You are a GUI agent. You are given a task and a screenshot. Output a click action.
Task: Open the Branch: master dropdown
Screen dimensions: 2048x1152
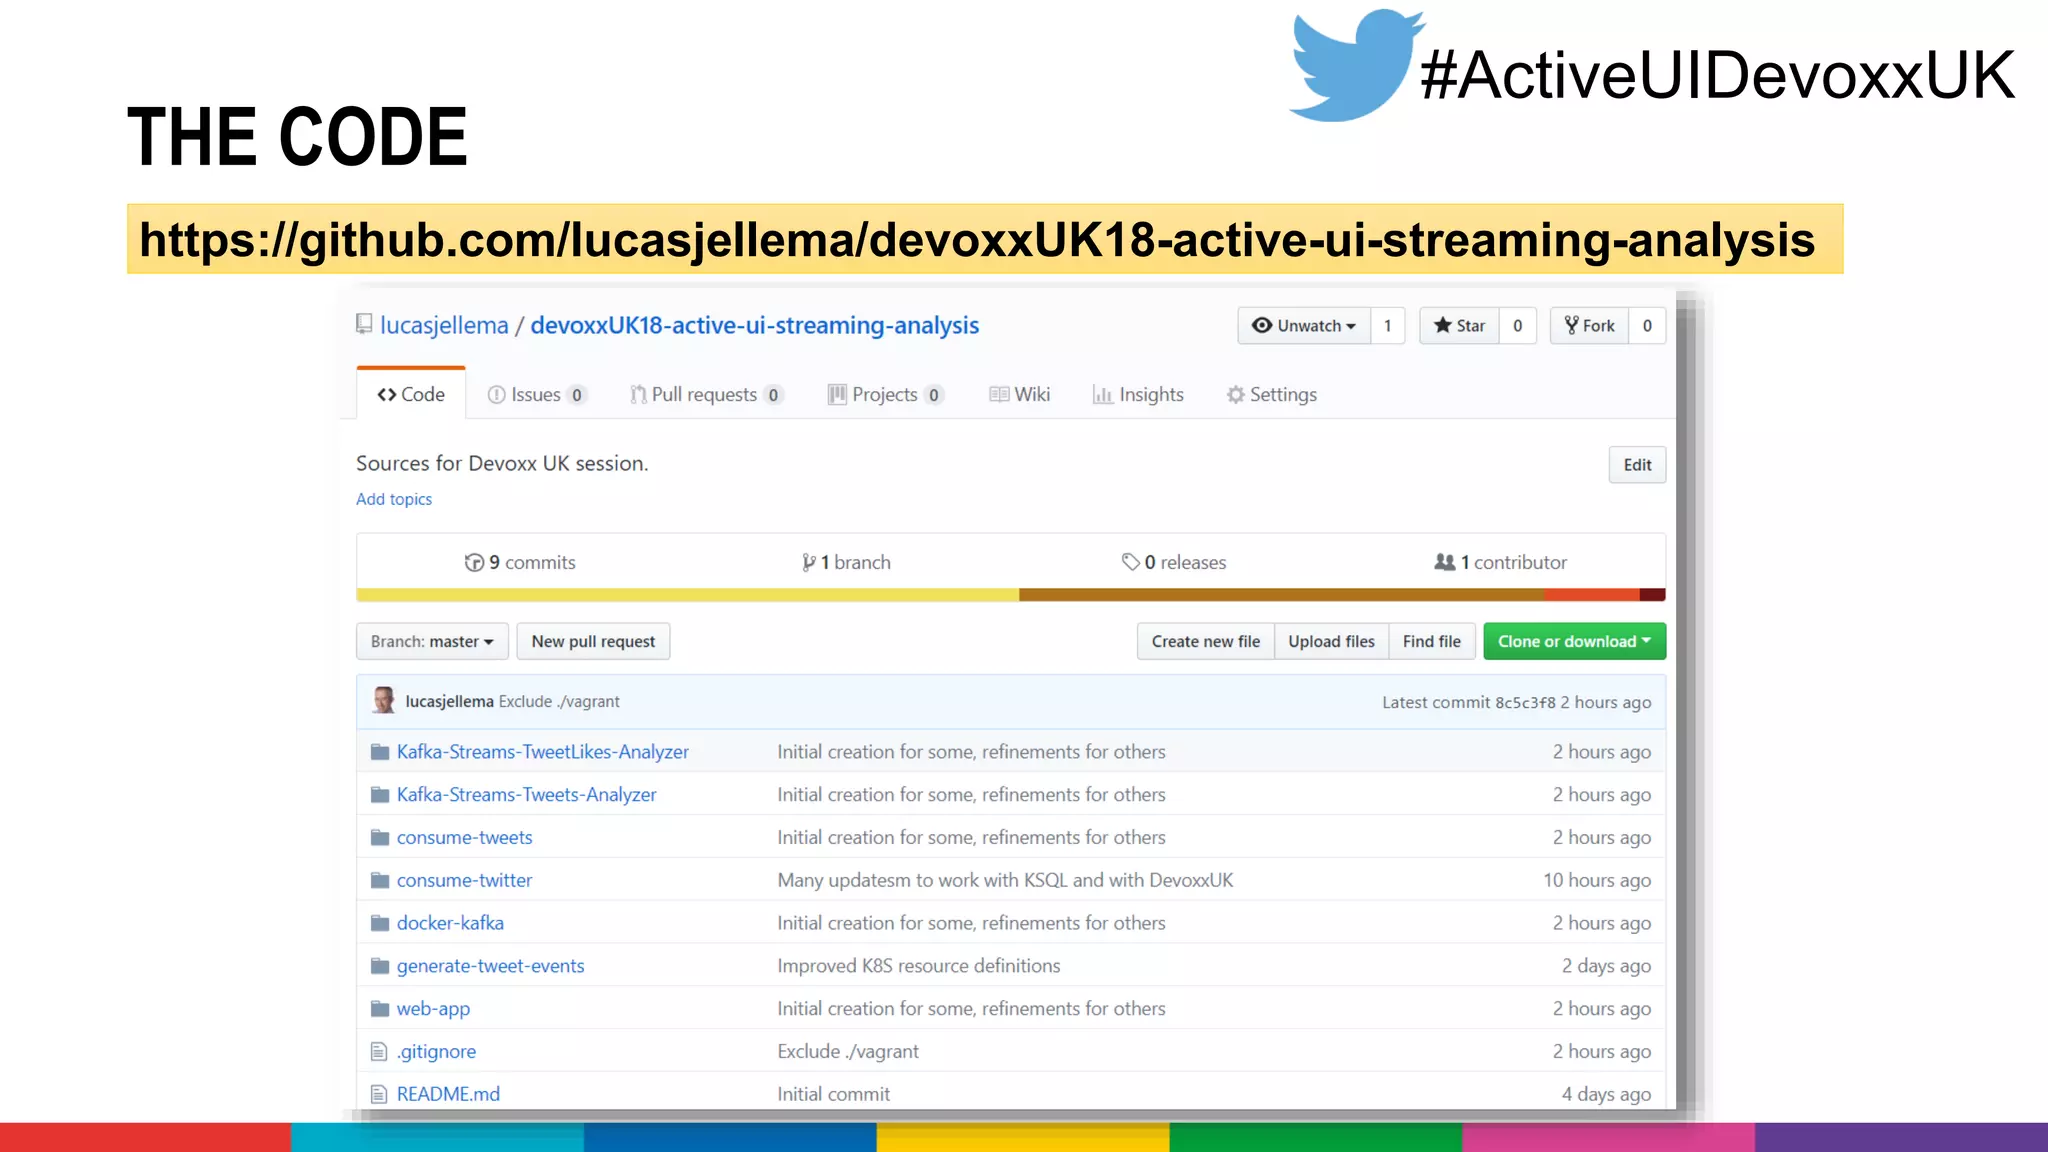pyautogui.click(x=432, y=642)
